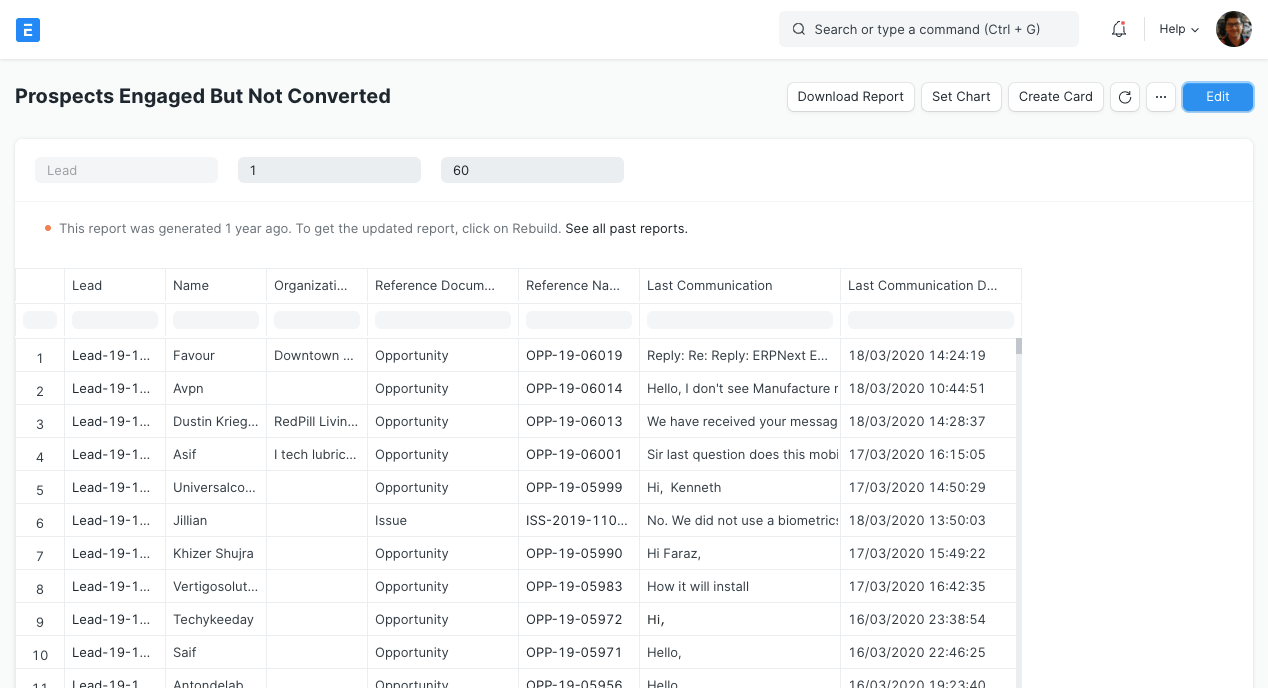Click the Edit button
Image resolution: width=1268 pixels, height=688 pixels.
1217,96
